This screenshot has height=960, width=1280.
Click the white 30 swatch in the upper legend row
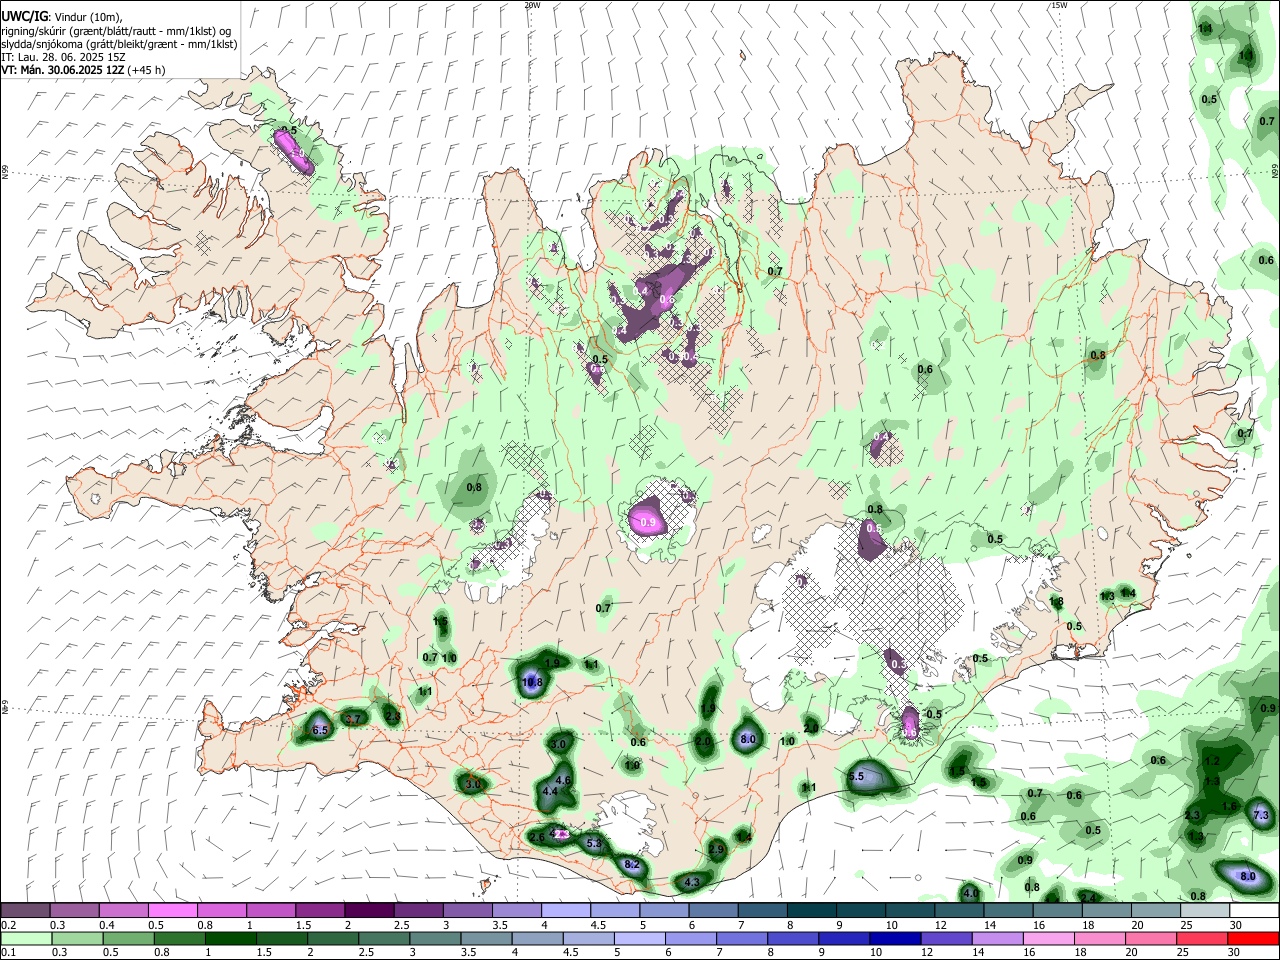(1254, 910)
